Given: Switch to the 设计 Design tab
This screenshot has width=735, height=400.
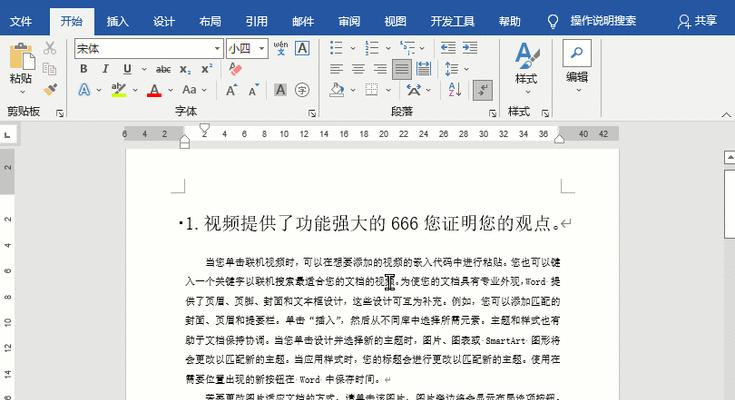Looking at the screenshot, I should click(x=164, y=22).
